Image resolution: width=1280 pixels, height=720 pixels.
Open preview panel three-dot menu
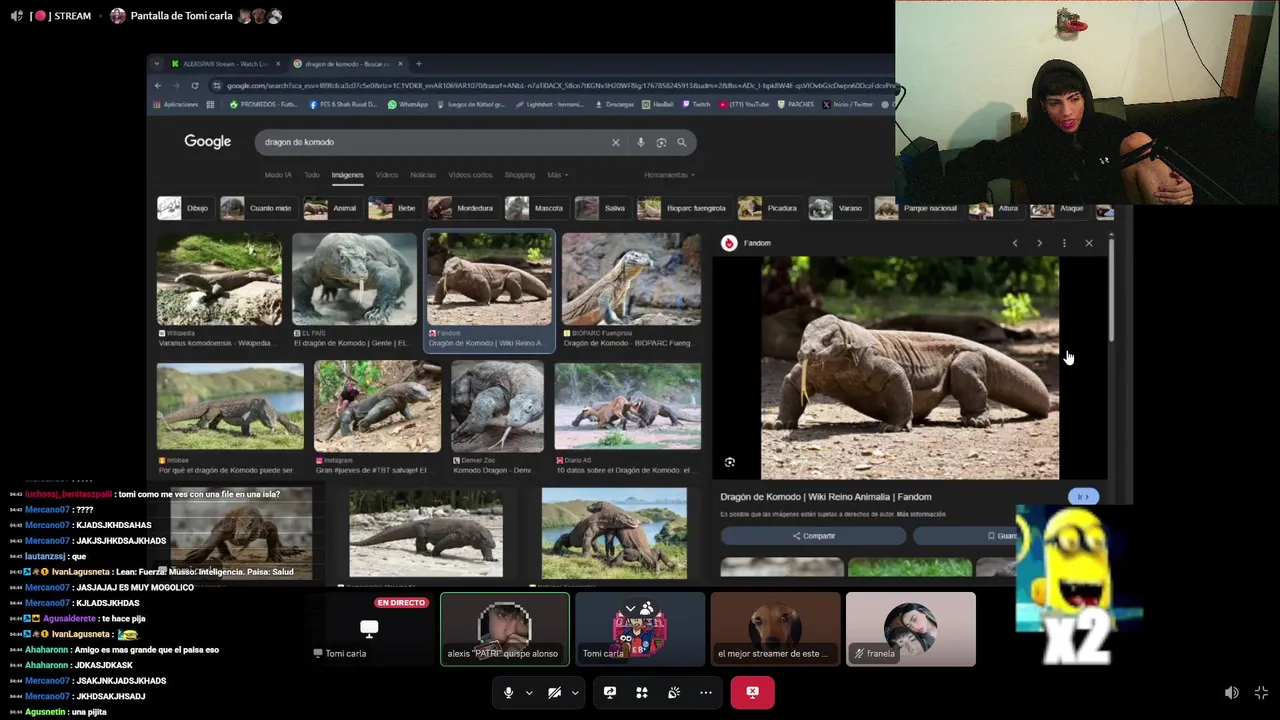click(x=1064, y=243)
